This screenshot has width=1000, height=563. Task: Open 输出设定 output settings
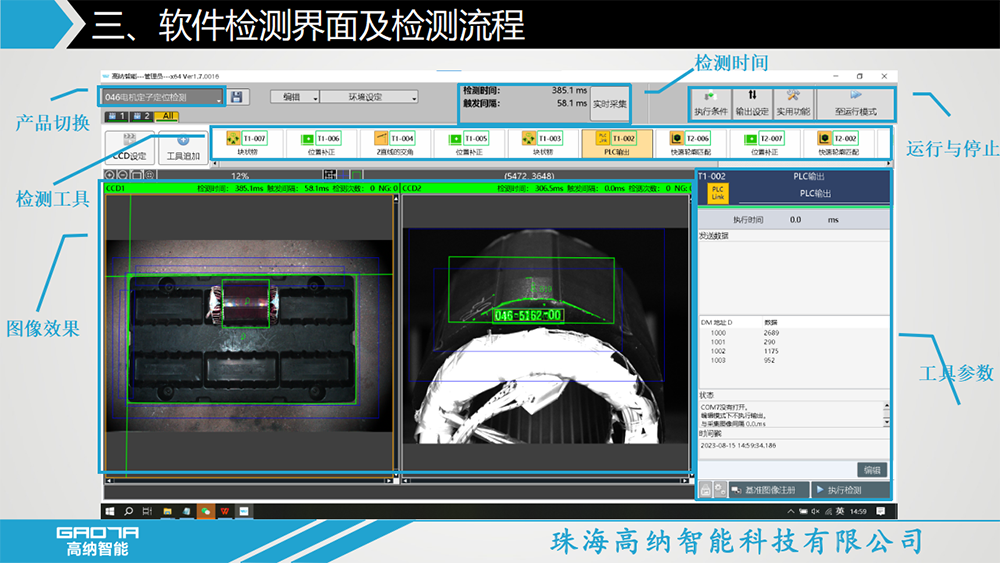coord(751,103)
